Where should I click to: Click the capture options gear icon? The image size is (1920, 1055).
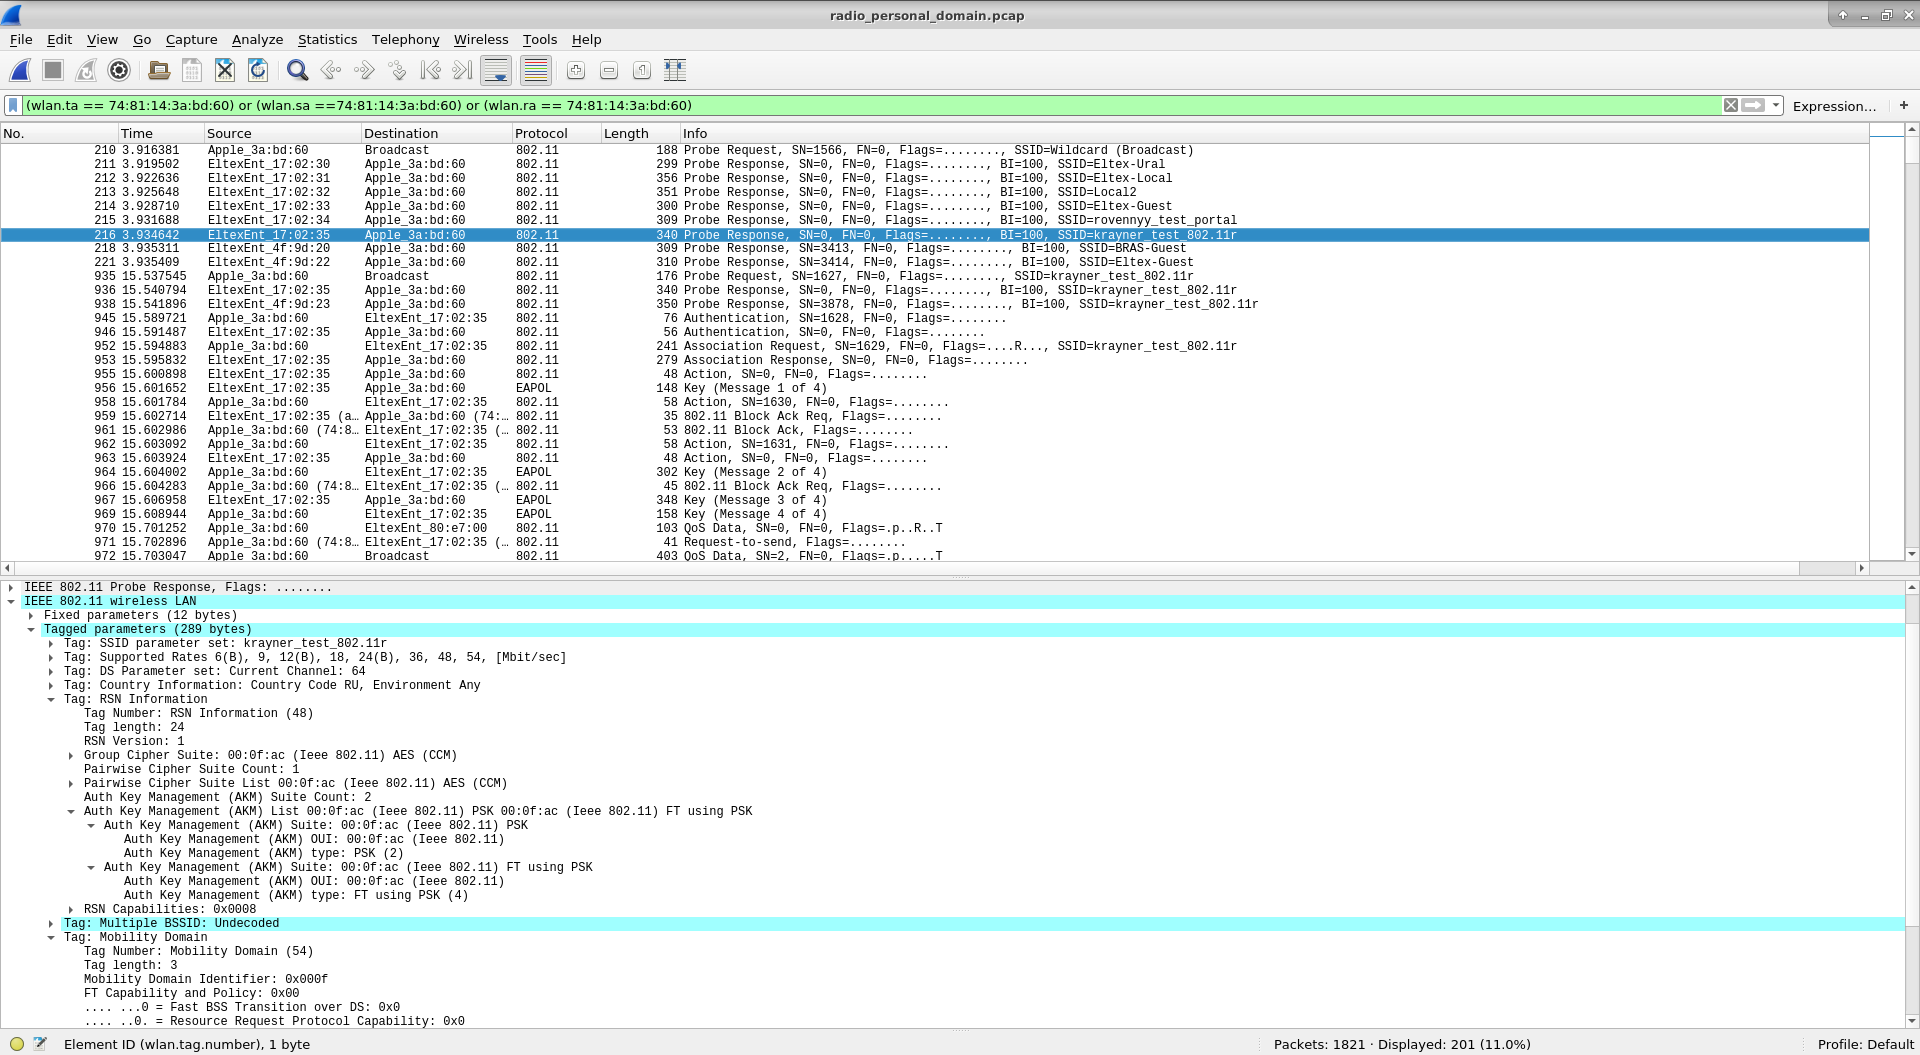(x=119, y=70)
